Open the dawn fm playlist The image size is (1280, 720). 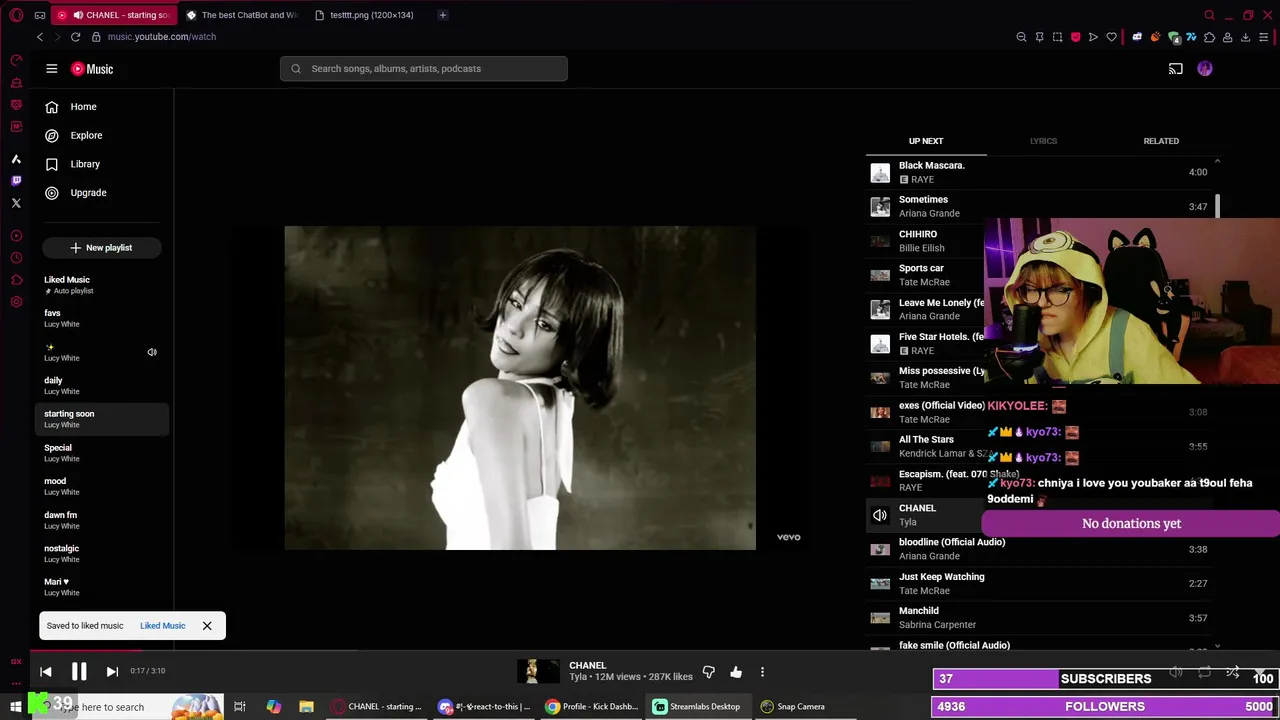click(x=102, y=520)
